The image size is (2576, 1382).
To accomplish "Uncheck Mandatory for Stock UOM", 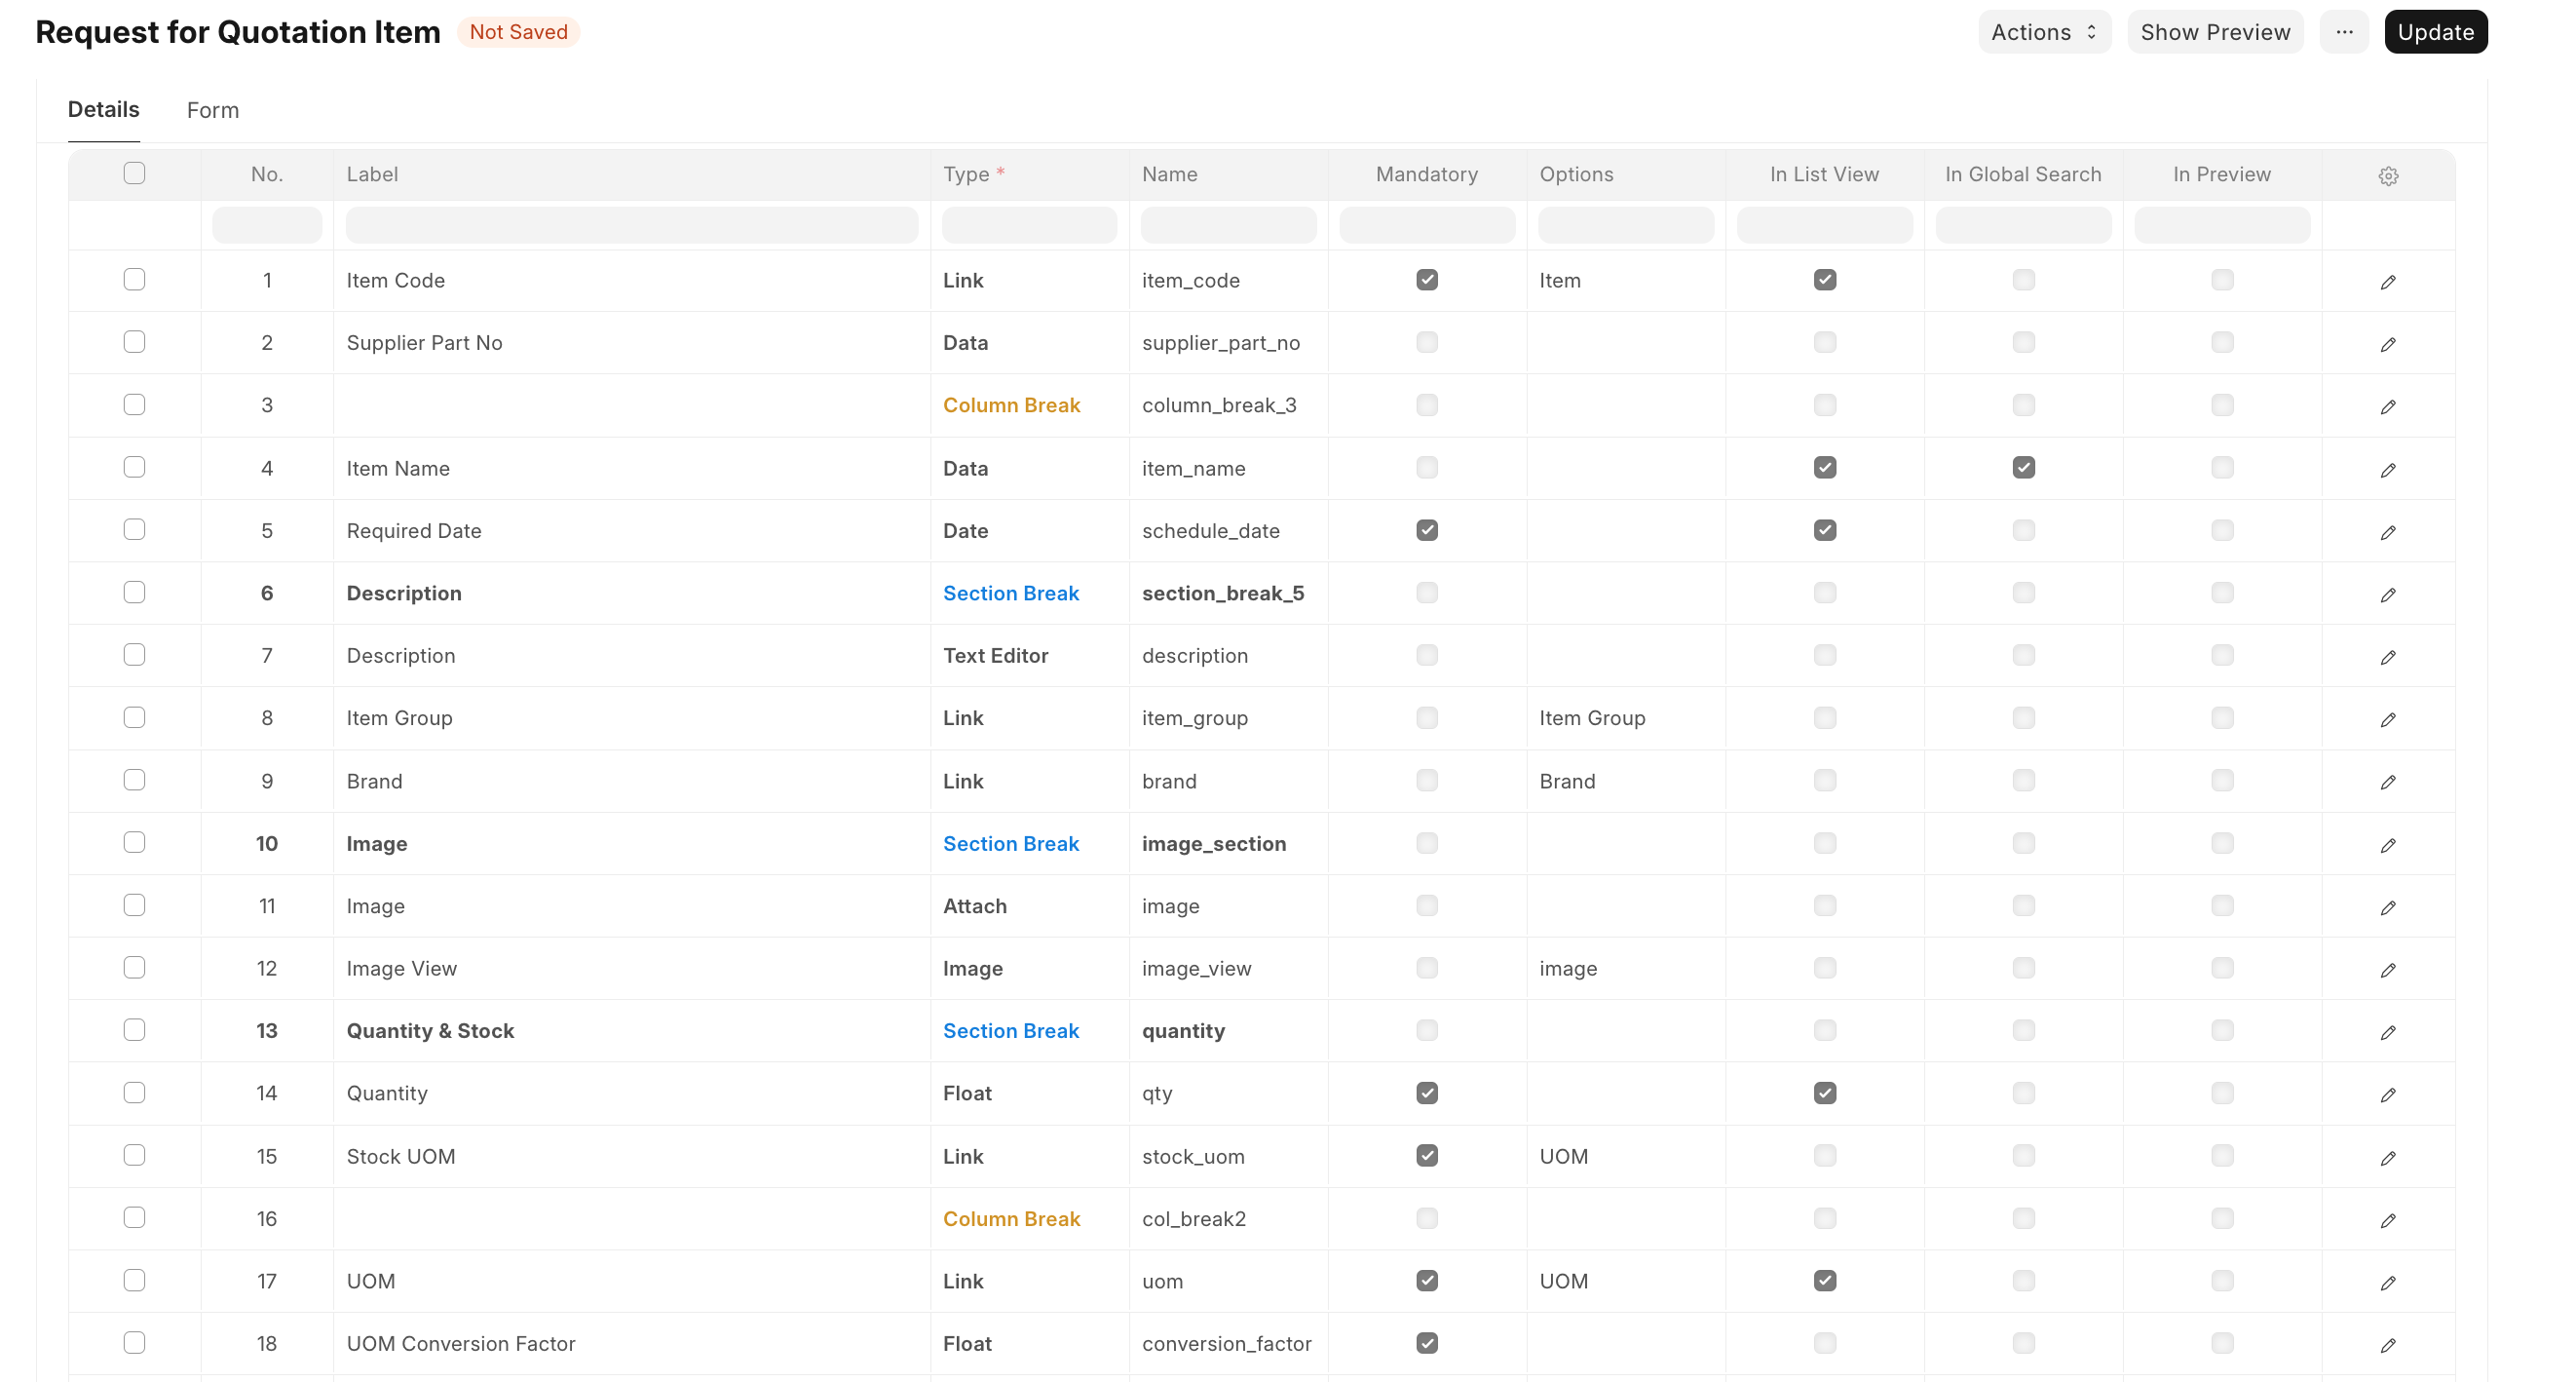I will pyautogui.click(x=1426, y=1155).
